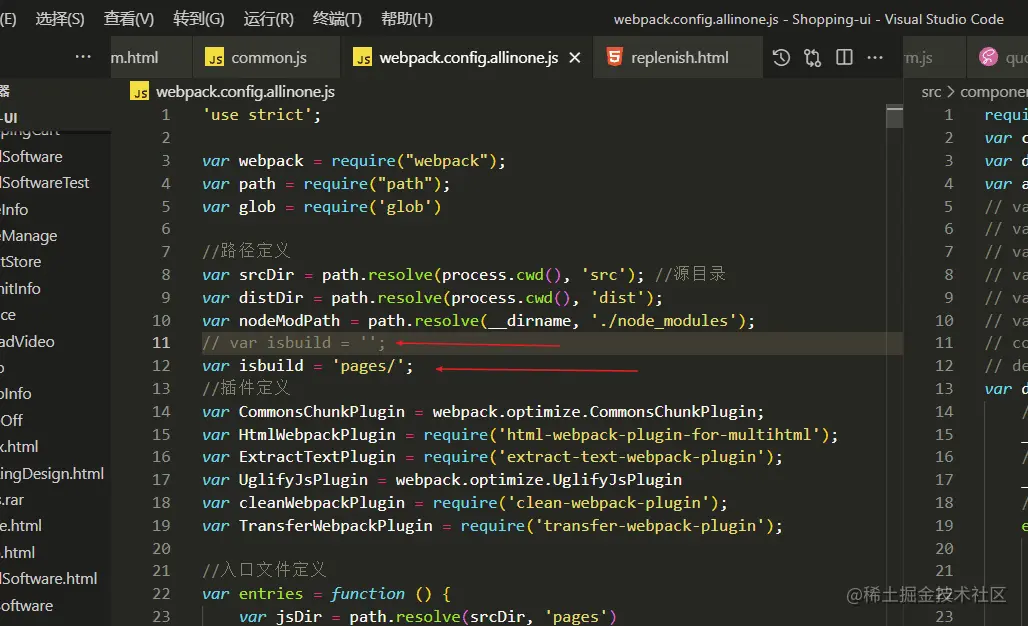This screenshot has width=1028, height=626.
Task: Click the webpack.config.allinone.js breadcrumb
Action: [245, 92]
